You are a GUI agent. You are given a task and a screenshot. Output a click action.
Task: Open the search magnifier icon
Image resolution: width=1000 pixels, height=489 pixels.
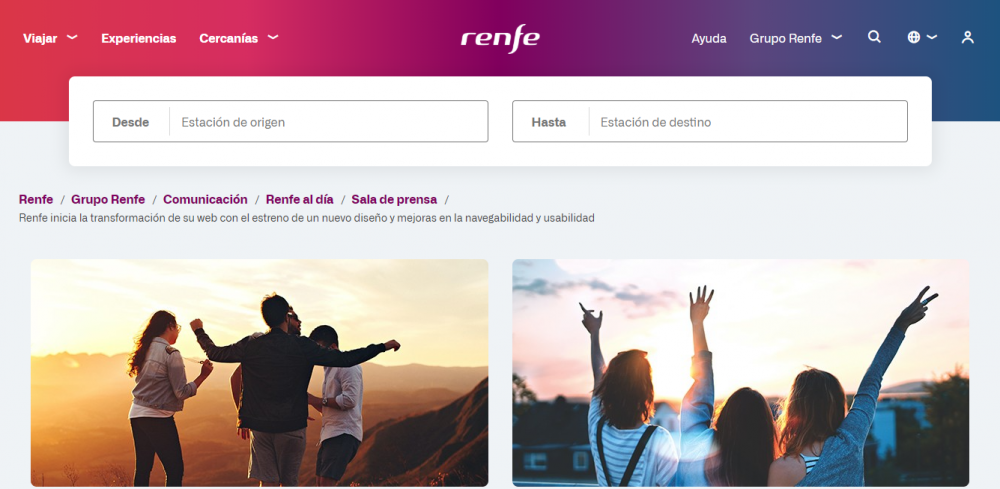pos(874,37)
